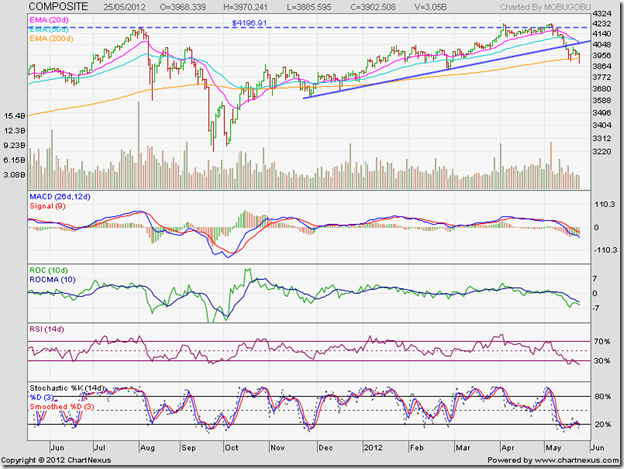Screen dimensions: 624x469
Task: Click the Charted By MOBUGOBU credit
Action: pyautogui.click(x=545, y=7)
